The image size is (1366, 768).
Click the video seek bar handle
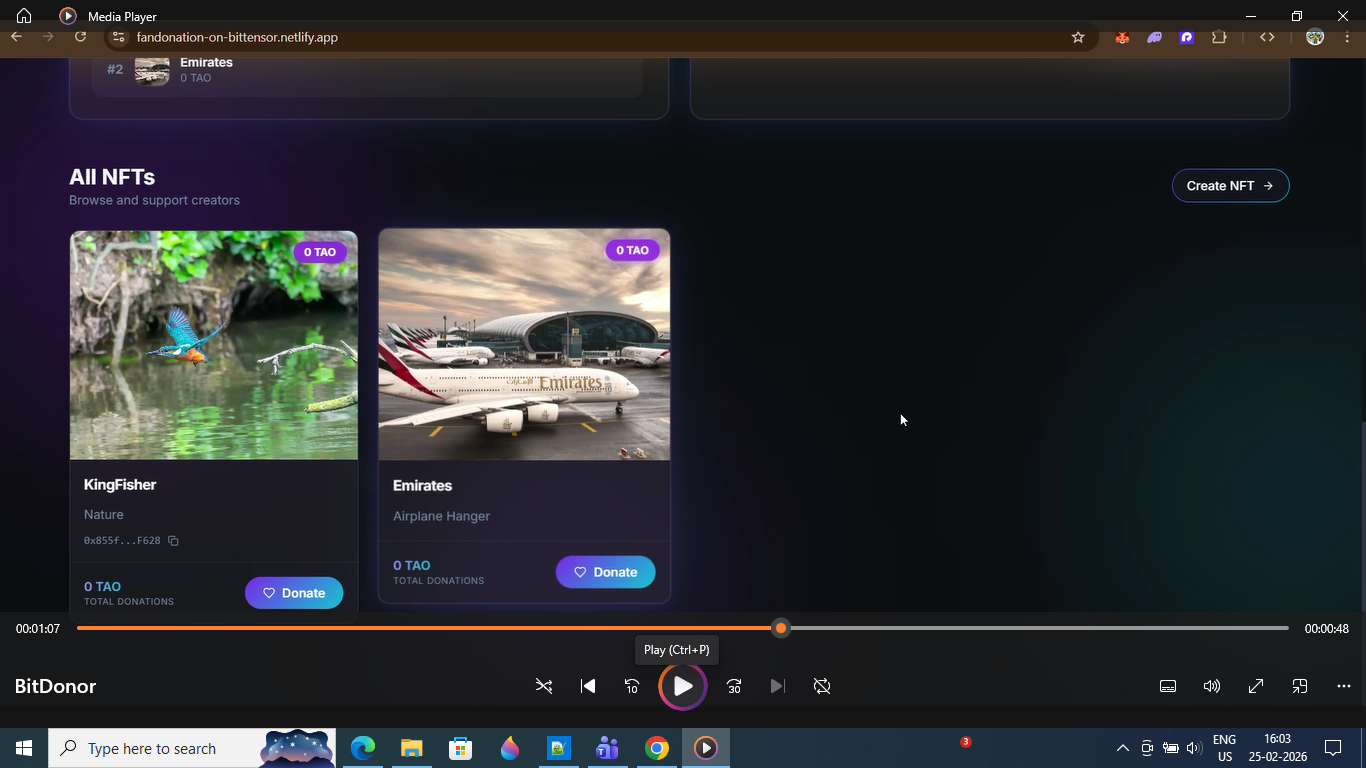pos(781,628)
